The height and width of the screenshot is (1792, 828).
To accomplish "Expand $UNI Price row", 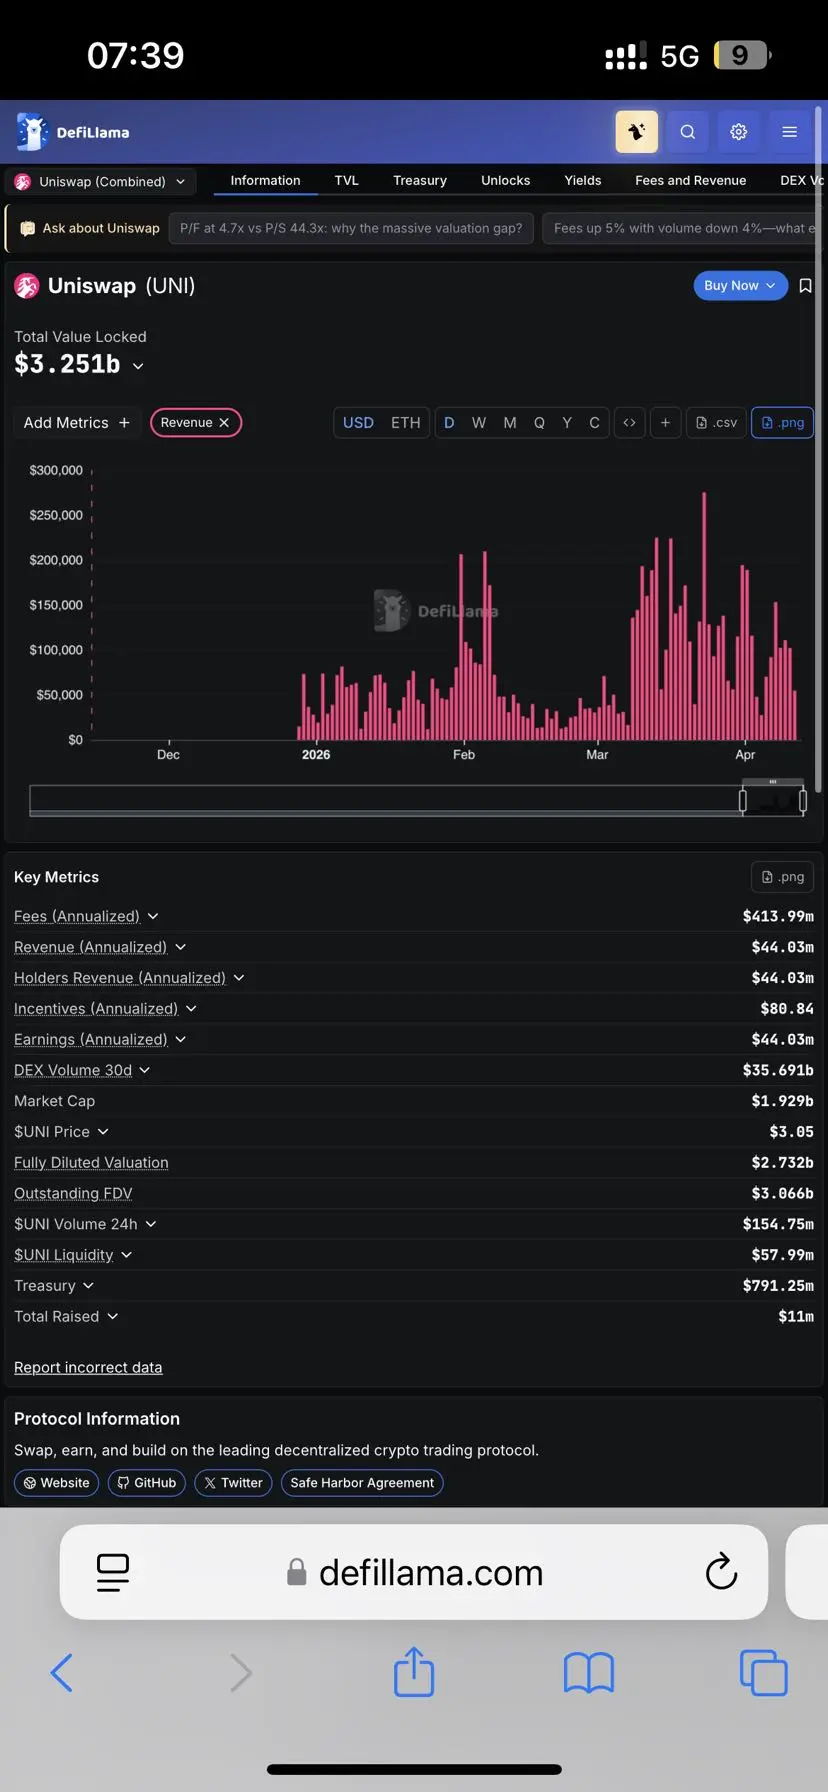I will (x=103, y=1132).
